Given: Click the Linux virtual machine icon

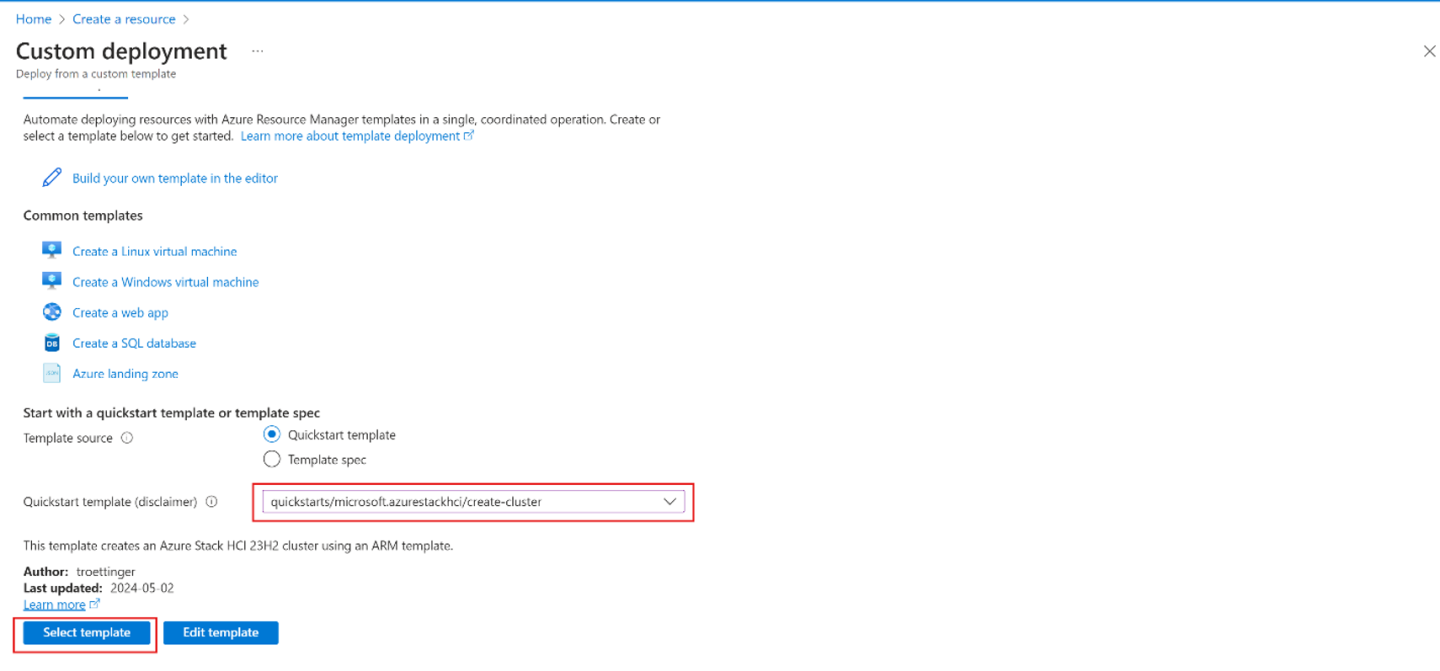Looking at the screenshot, I should 52,250.
